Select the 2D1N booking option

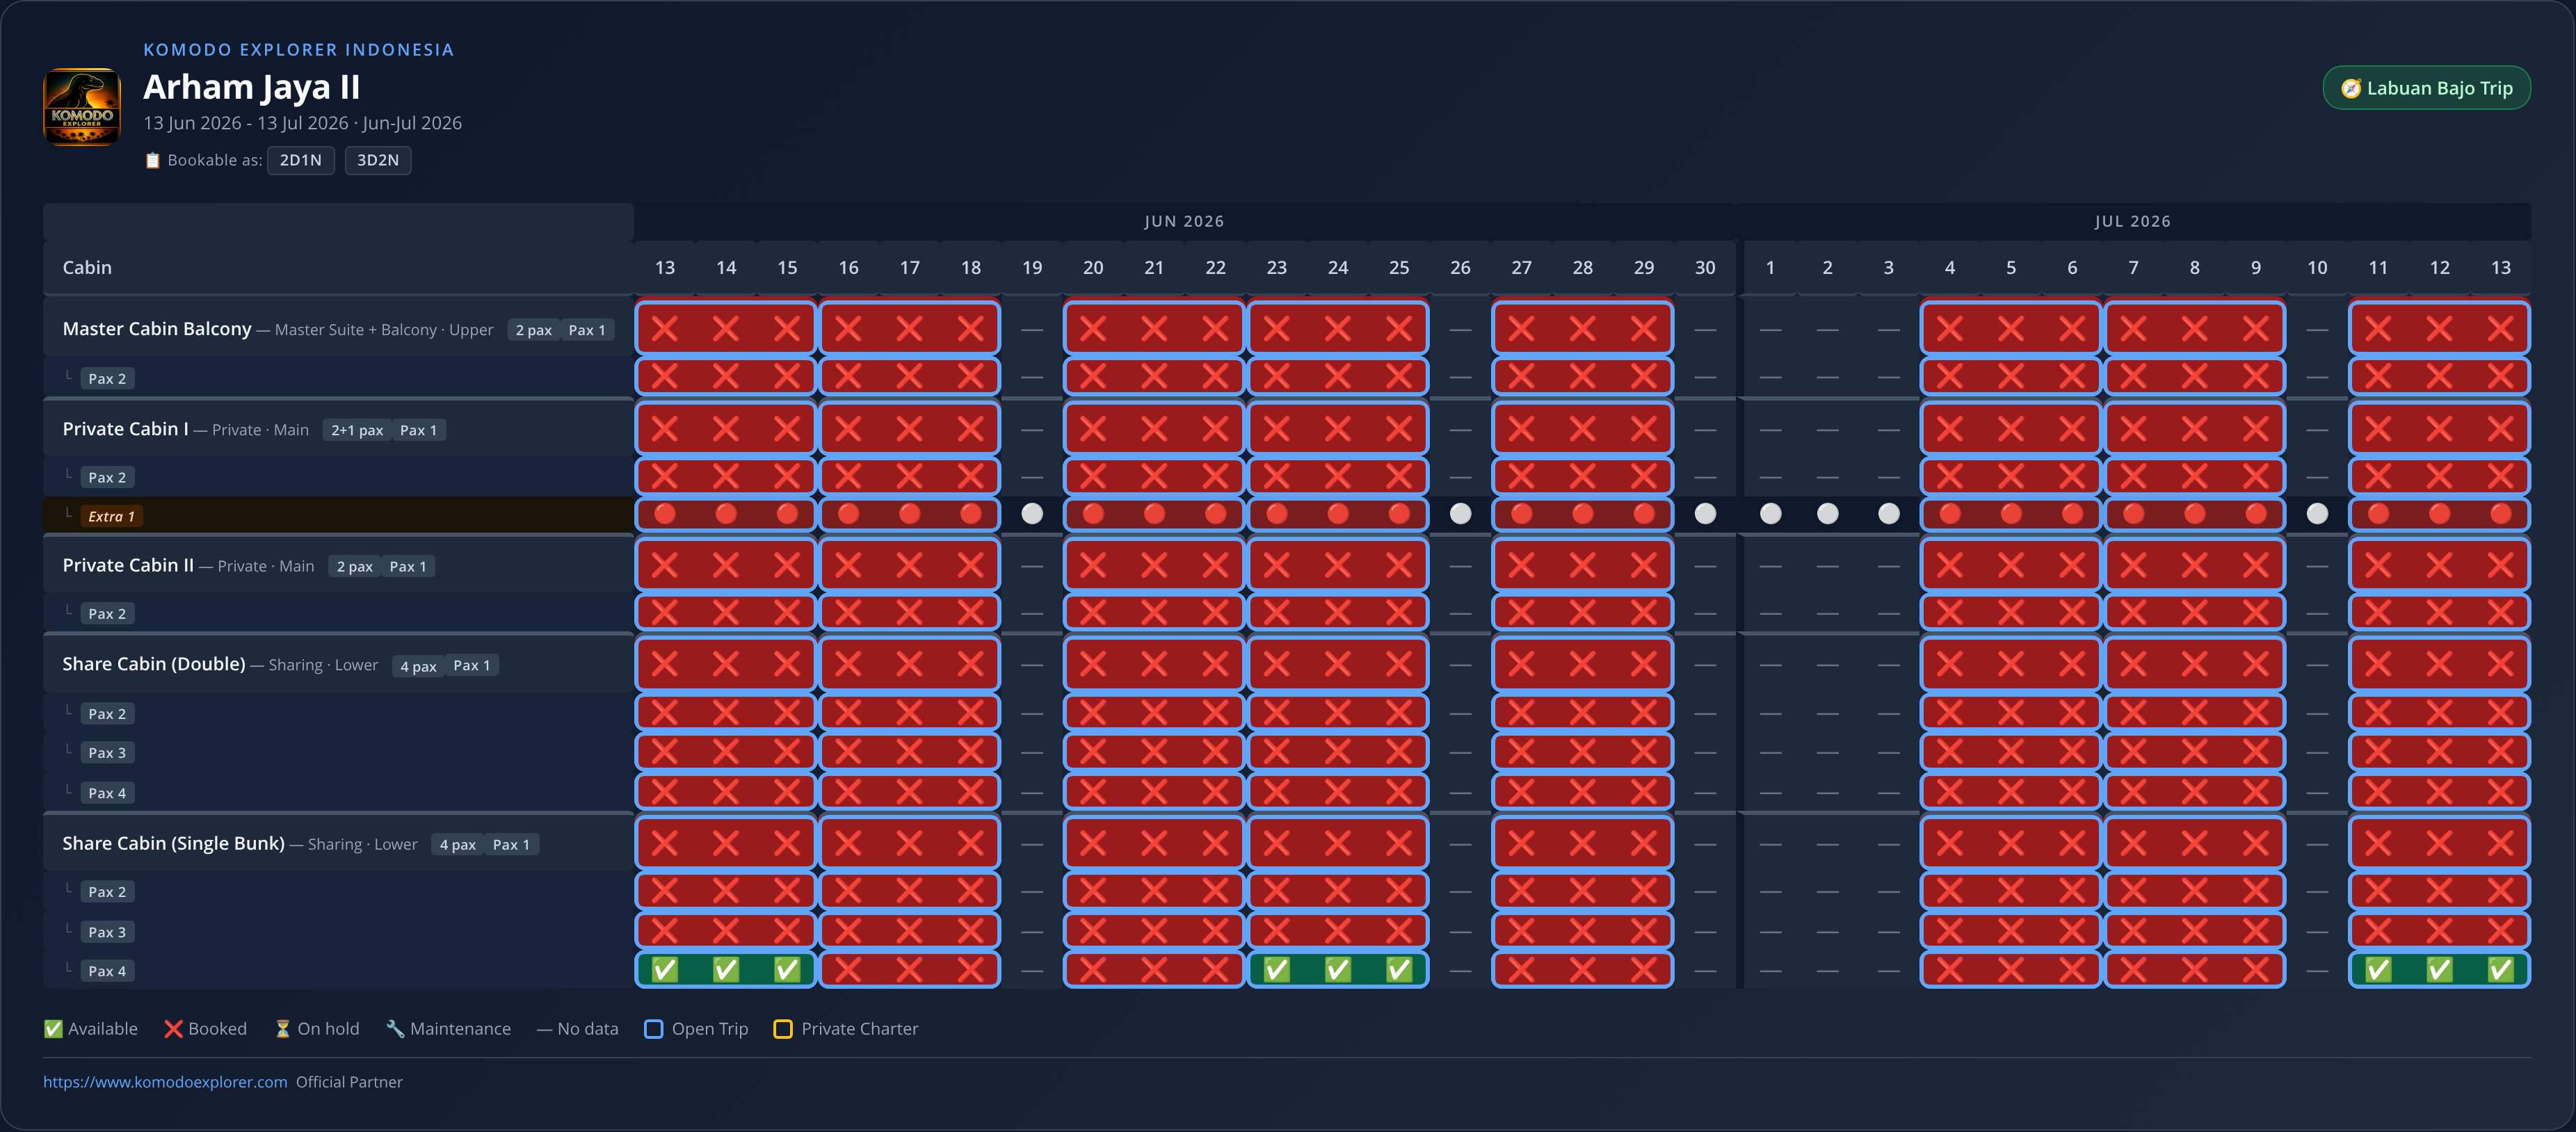coord(301,160)
